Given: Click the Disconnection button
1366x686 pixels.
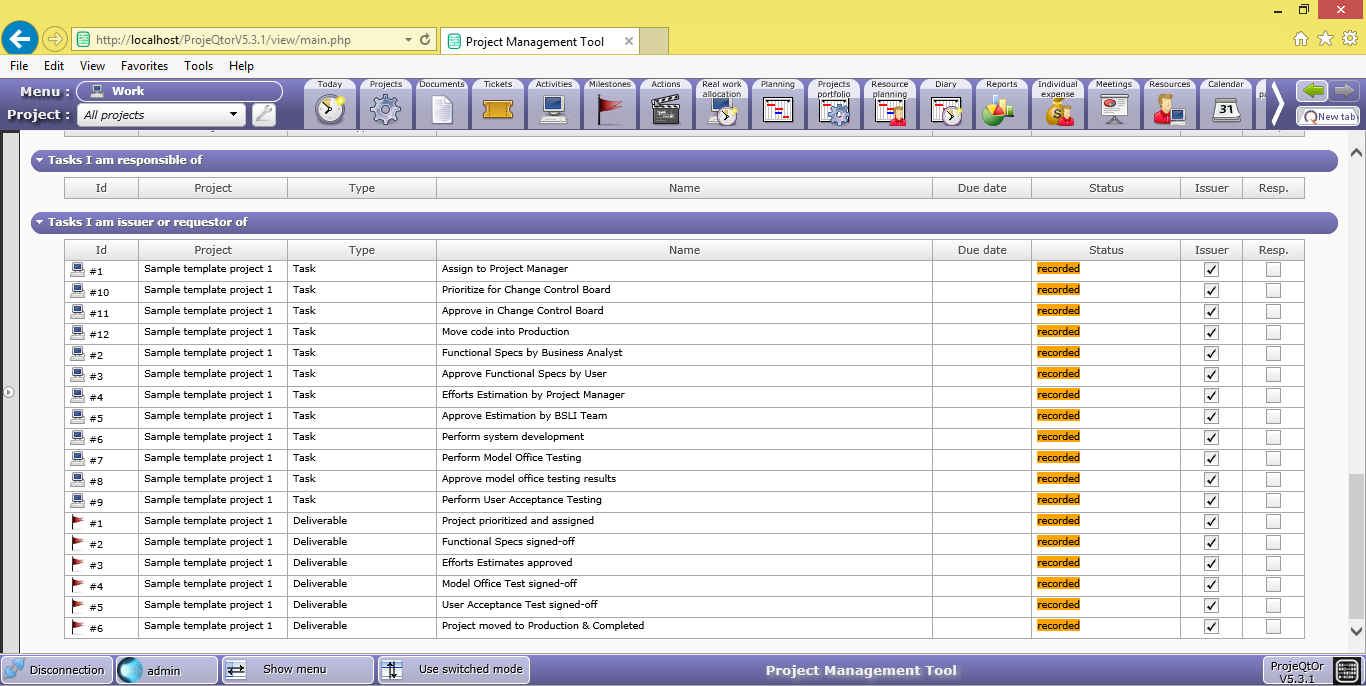Looking at the screenshot, I should pyautogui.click(x=56, y=670).
